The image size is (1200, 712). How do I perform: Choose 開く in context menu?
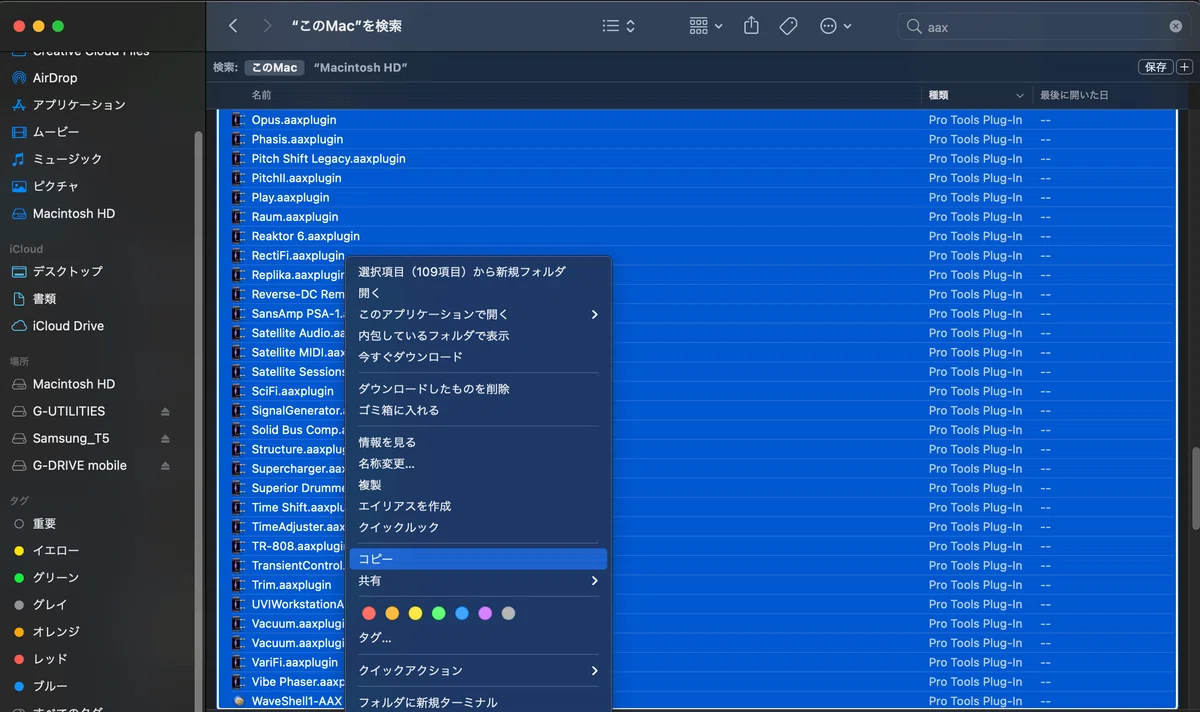[478, 293]
